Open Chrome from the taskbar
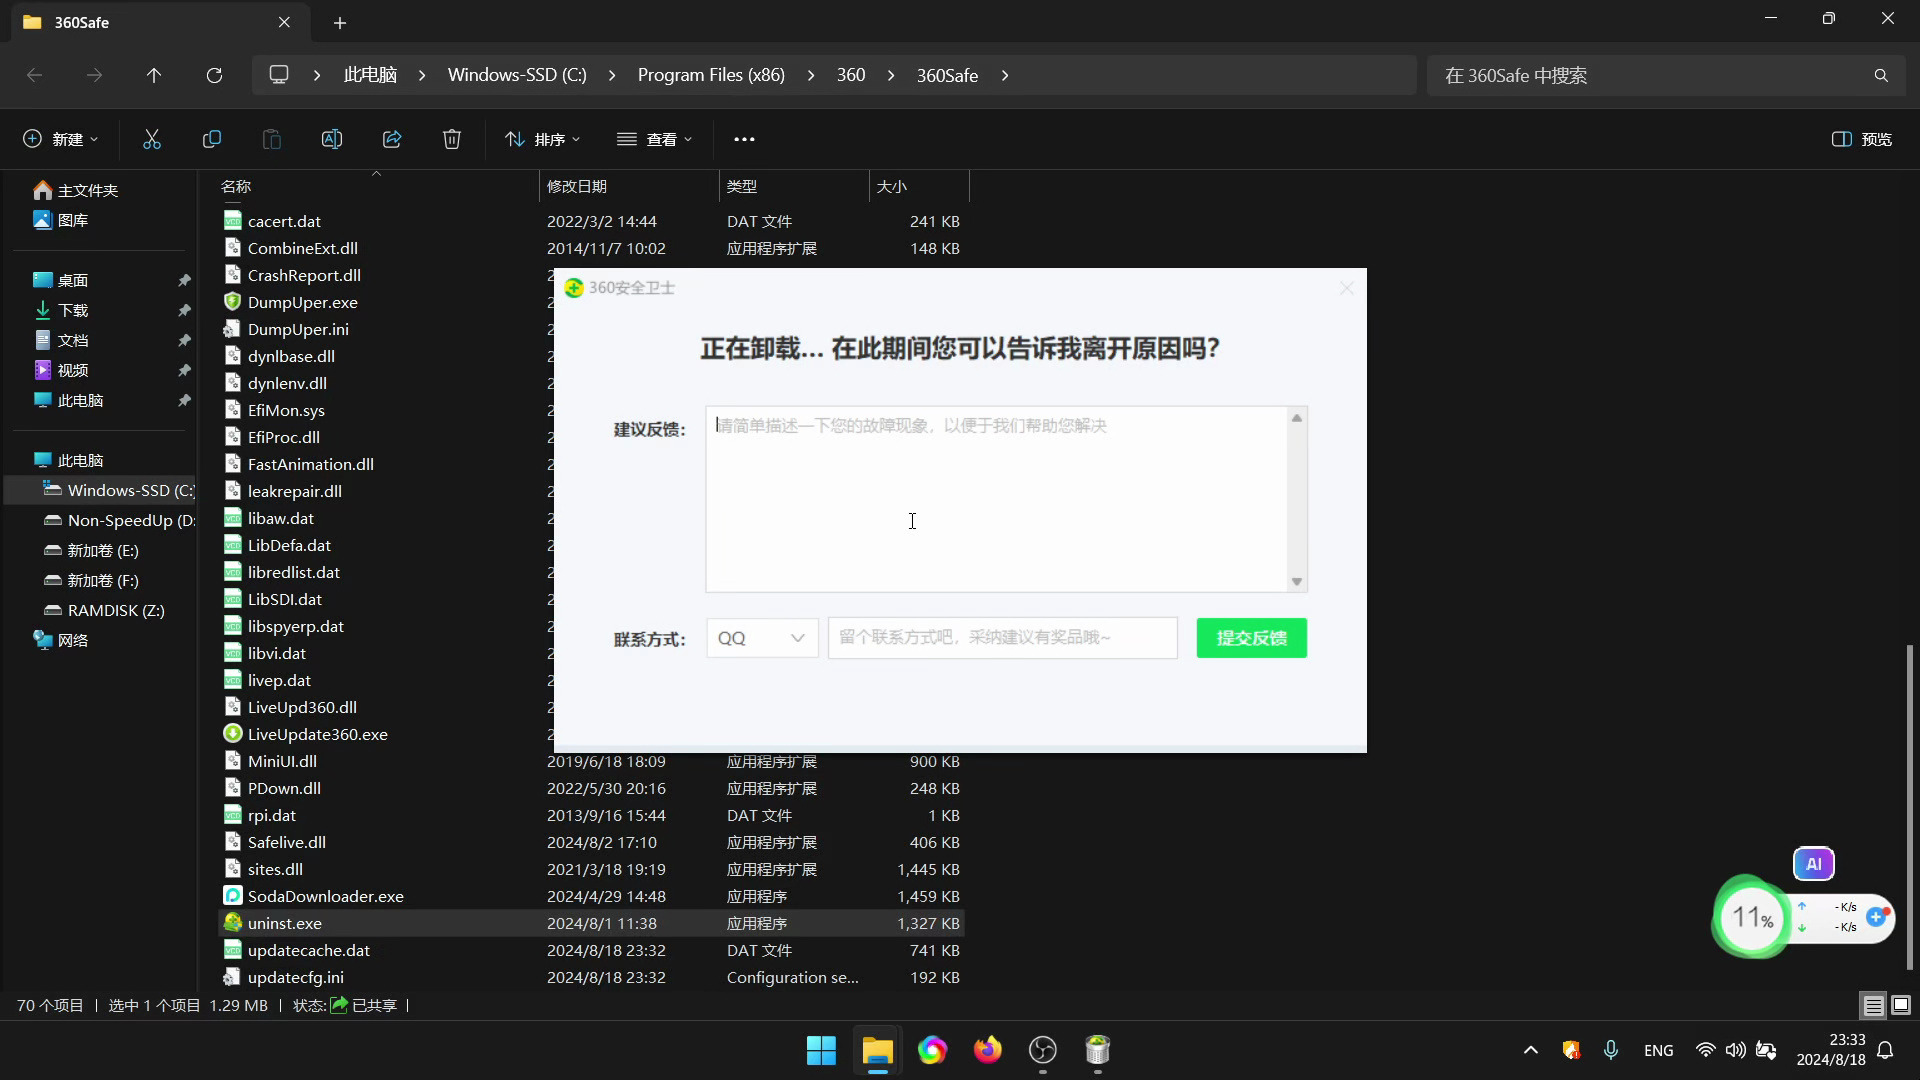1920x1080 pixels. pyautogui.click(x=932, y=1050)
